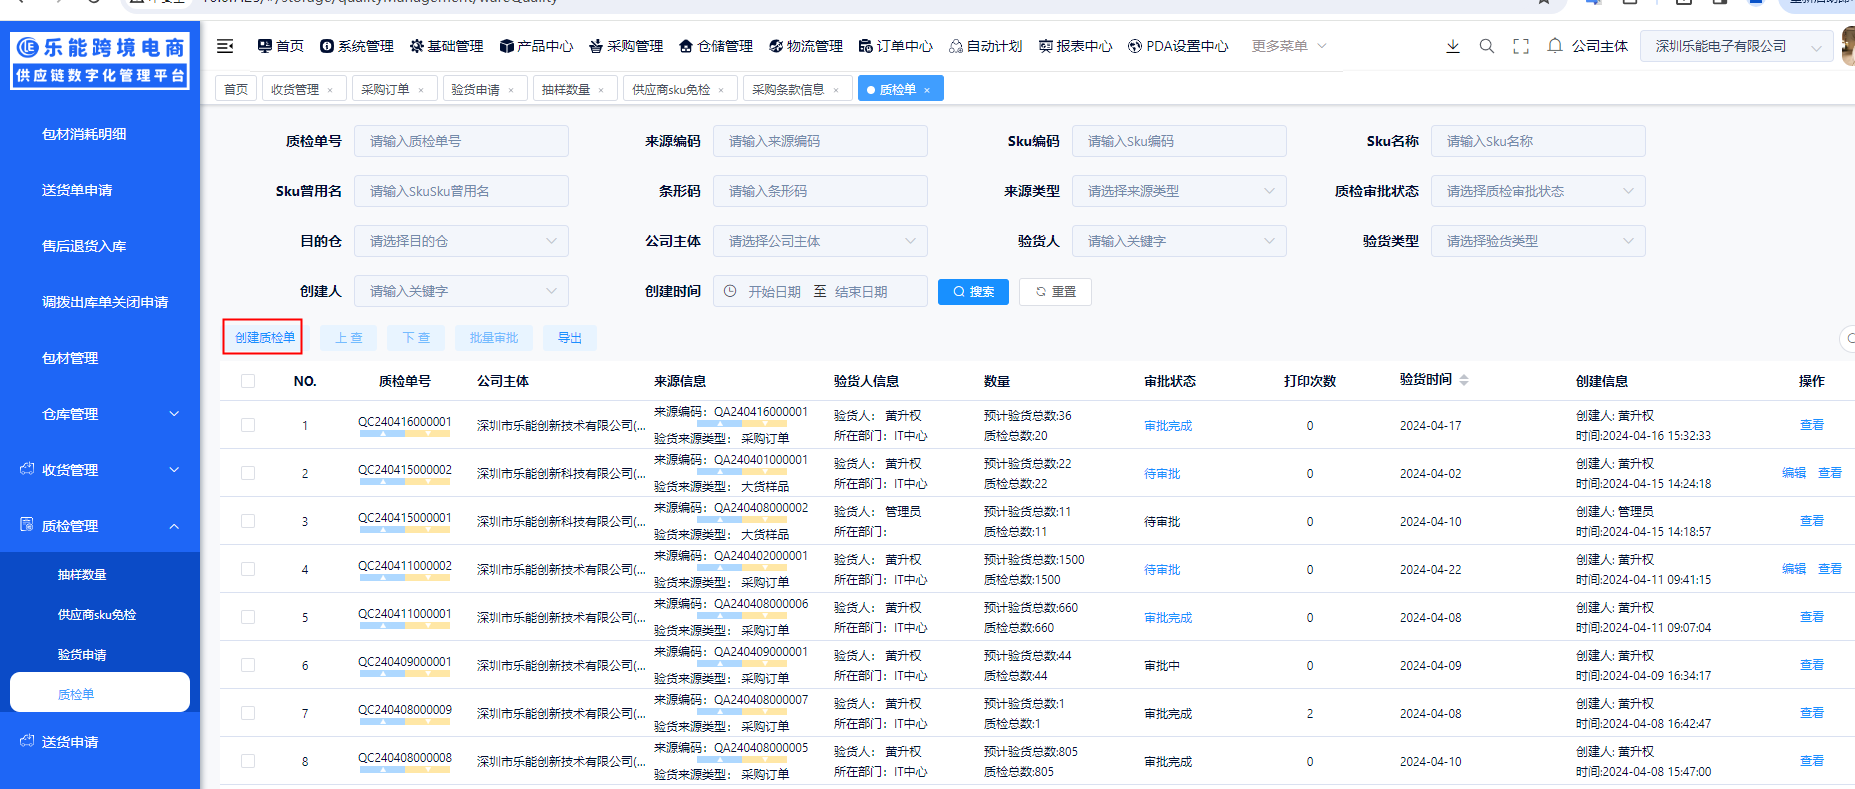Screen dimensions: 1855x789
Task: Open the search magnifier icon in header
Action: [x=1487, y=46]
